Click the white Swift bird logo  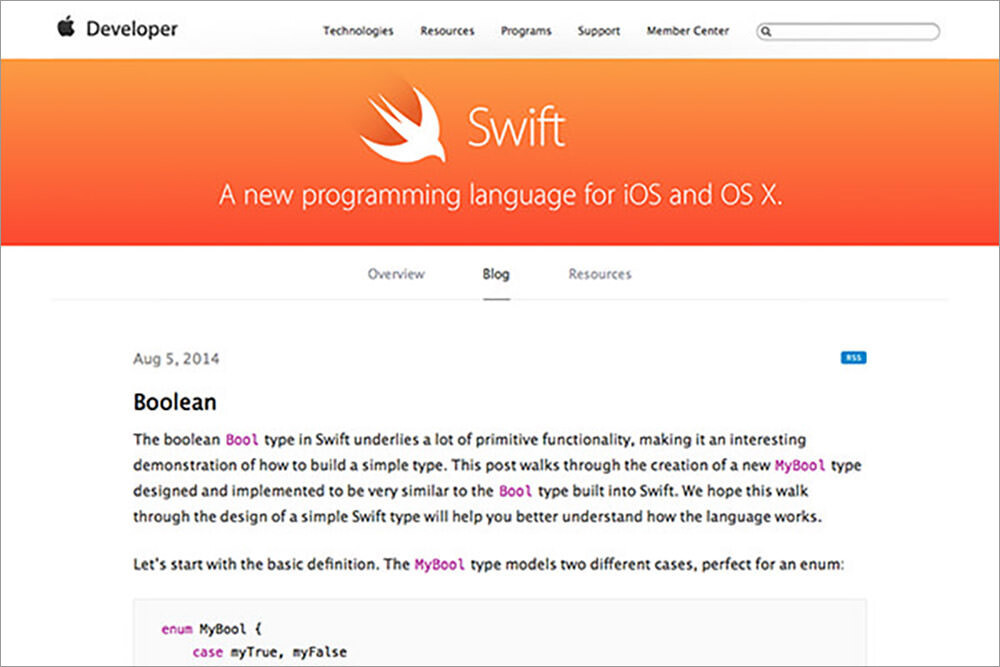pyautogui.click(x=403, y=125)
